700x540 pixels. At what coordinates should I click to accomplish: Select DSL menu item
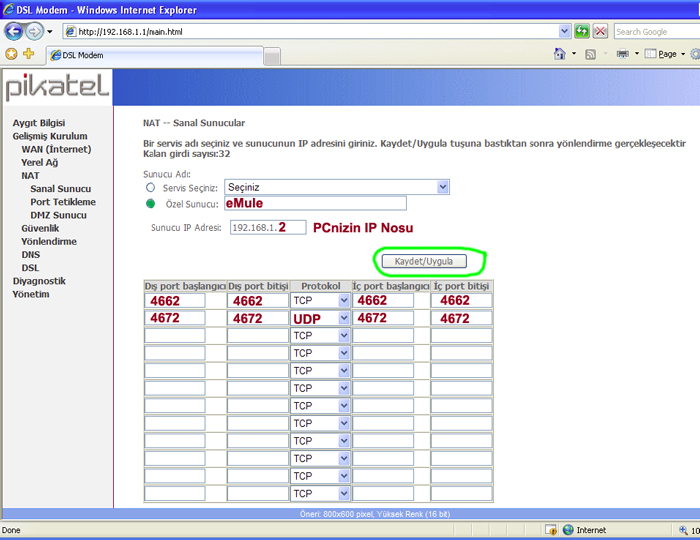point(30,268)
